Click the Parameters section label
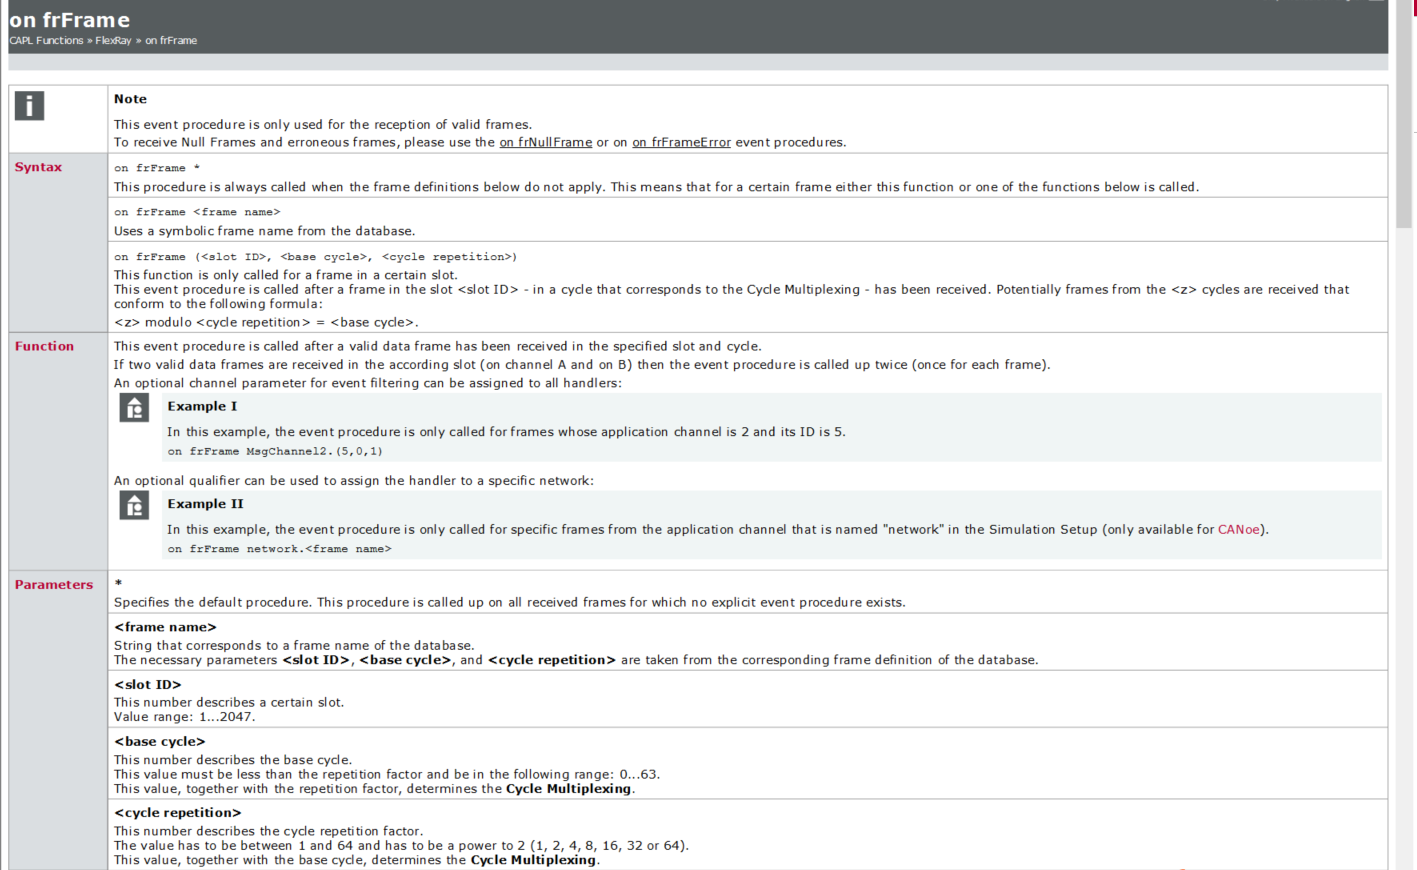Screen dimensions: 1417x870 pyautogui.click(x=54, y=584)
